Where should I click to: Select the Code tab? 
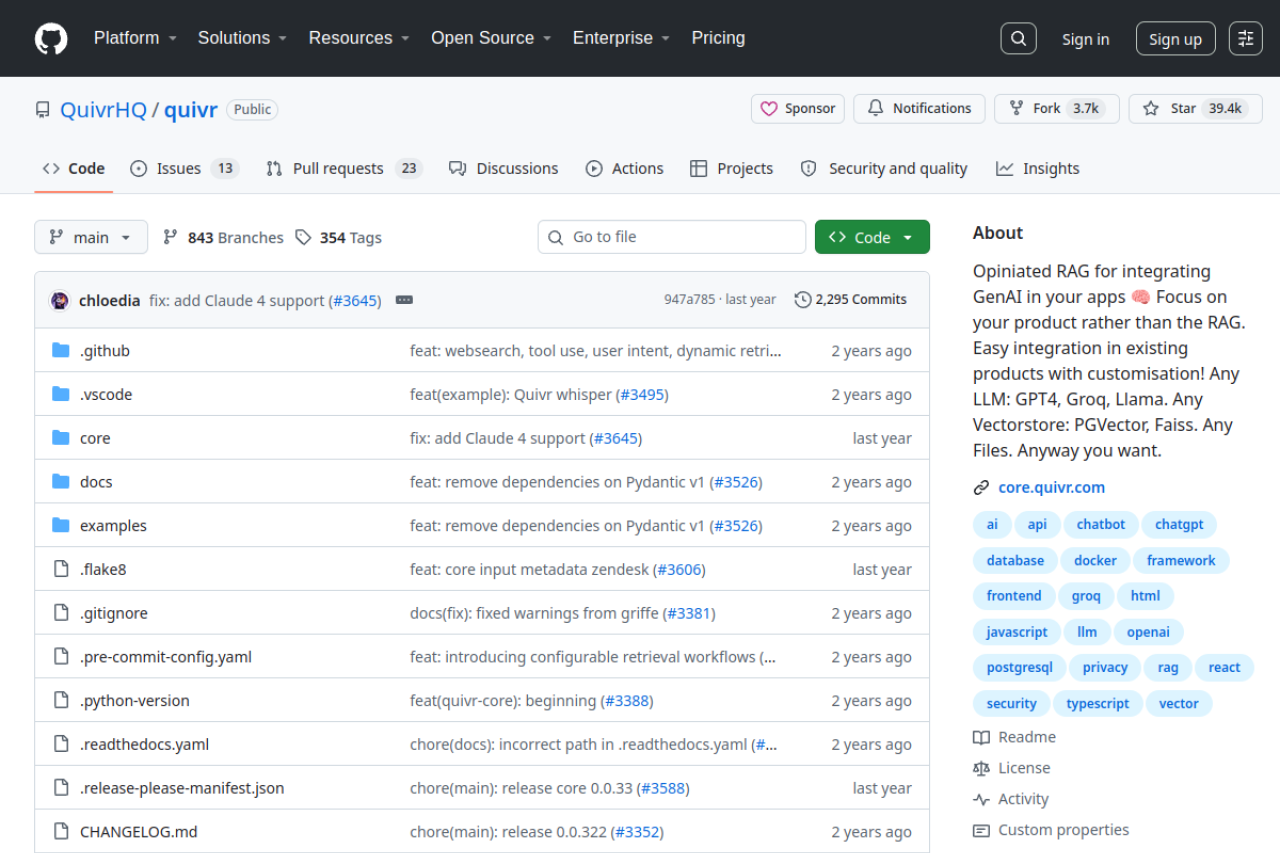(x=74, y=169)
